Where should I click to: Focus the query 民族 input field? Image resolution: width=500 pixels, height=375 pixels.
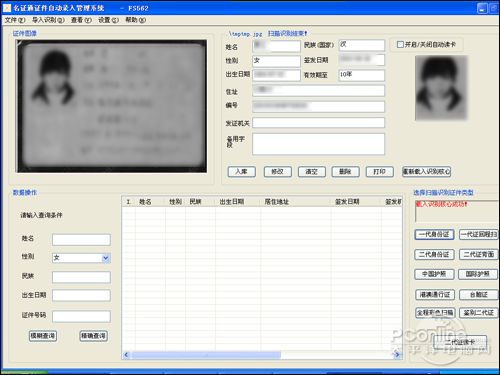[x=81, y=277]
